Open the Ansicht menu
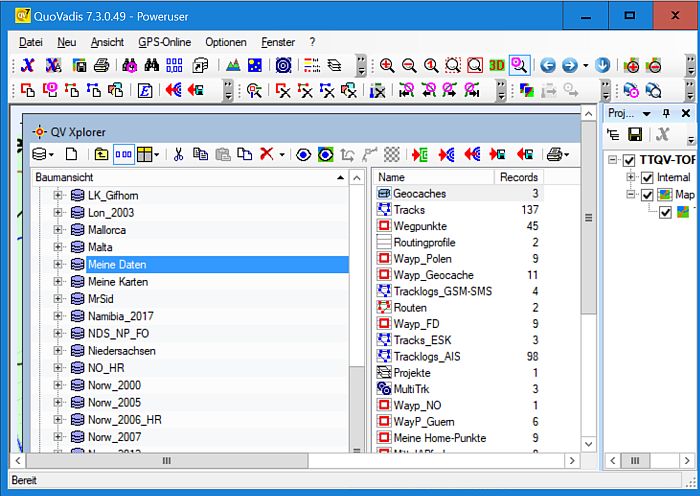This screenshot has width=700, height=496. (107, 42)
